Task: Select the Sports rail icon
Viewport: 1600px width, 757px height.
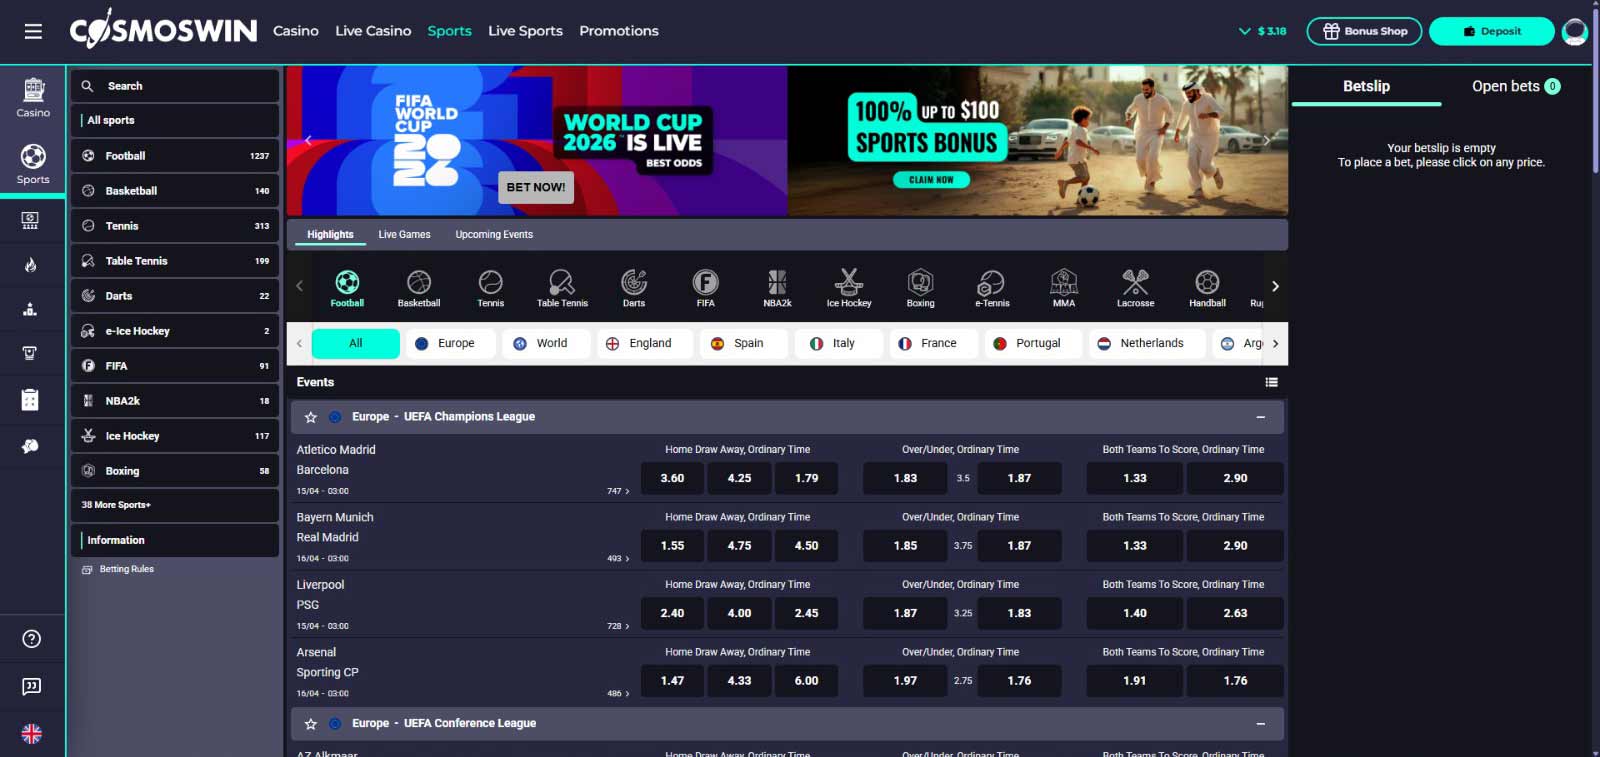Action: pyautogui.click(x=33, y=164)
